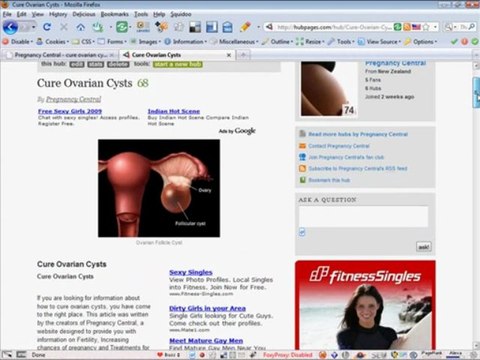Click the 'start a new hub' button
Viewport: 480px width, 360px height.
click(178, 64)
